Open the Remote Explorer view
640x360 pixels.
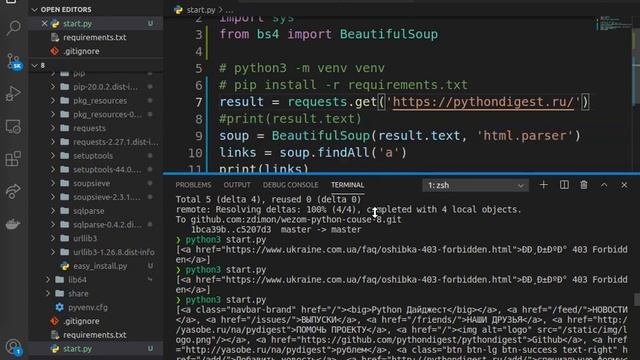[13, 127]
